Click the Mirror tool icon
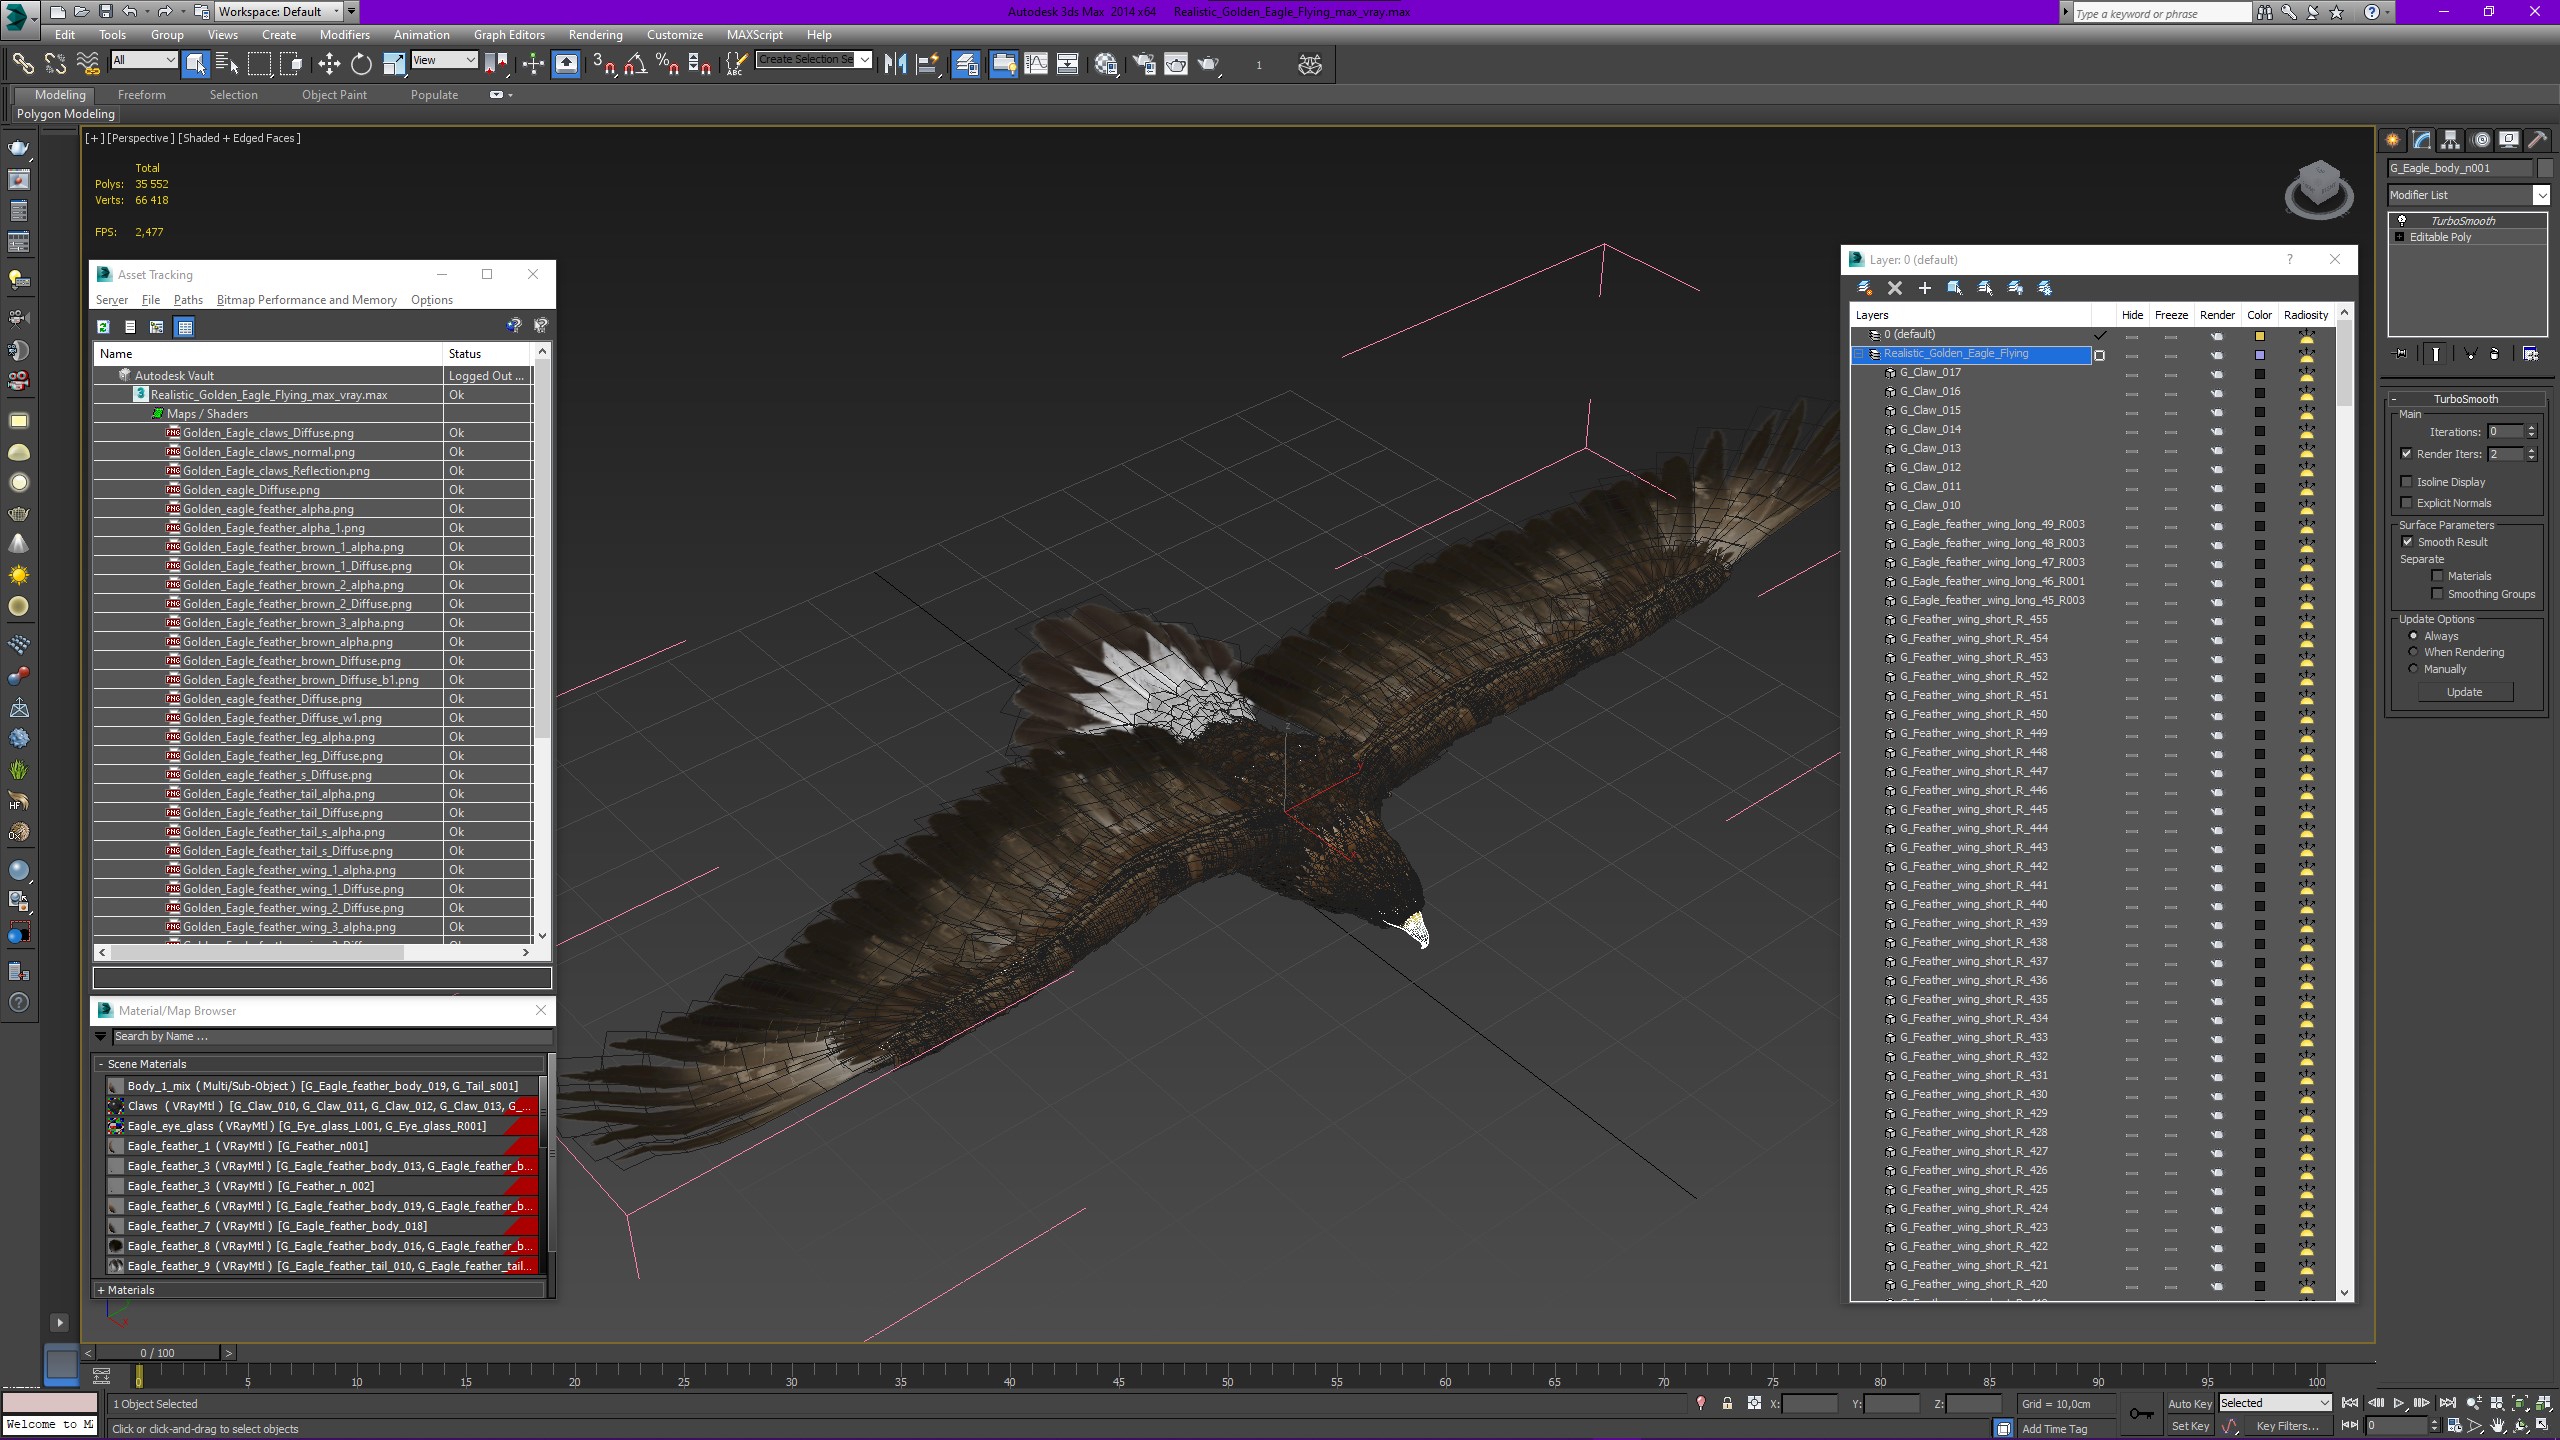This screenshot has height=1440, width=2560. [895, 64]
